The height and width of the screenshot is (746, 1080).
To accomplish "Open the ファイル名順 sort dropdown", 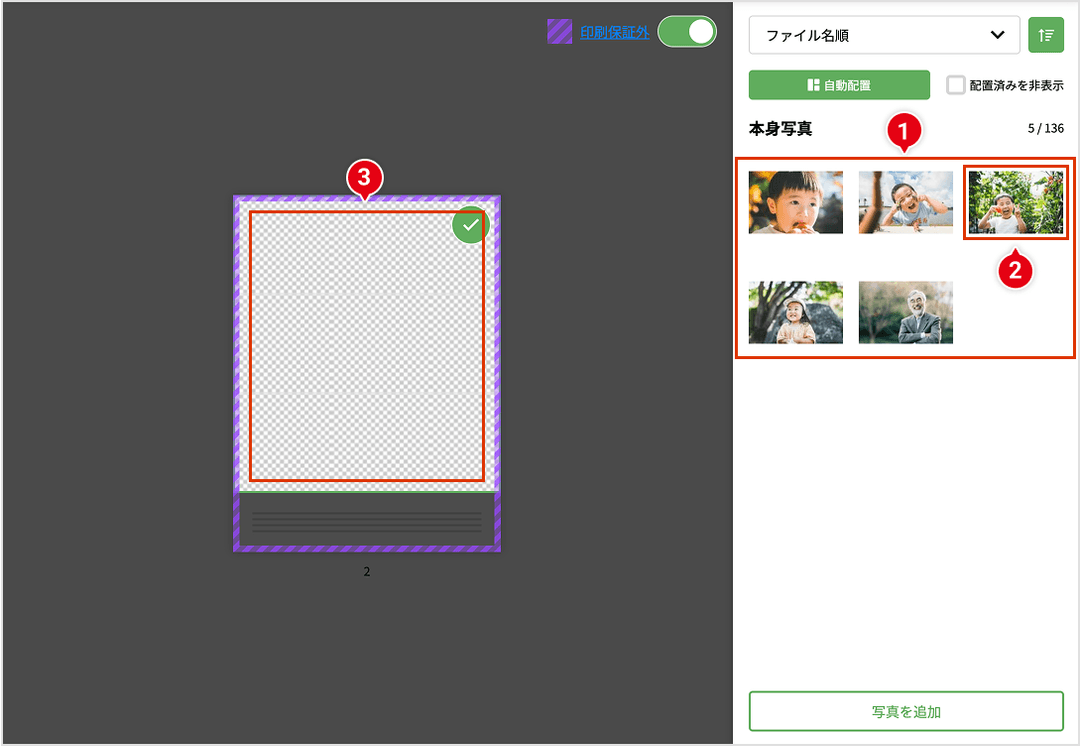I will point(884,35).
